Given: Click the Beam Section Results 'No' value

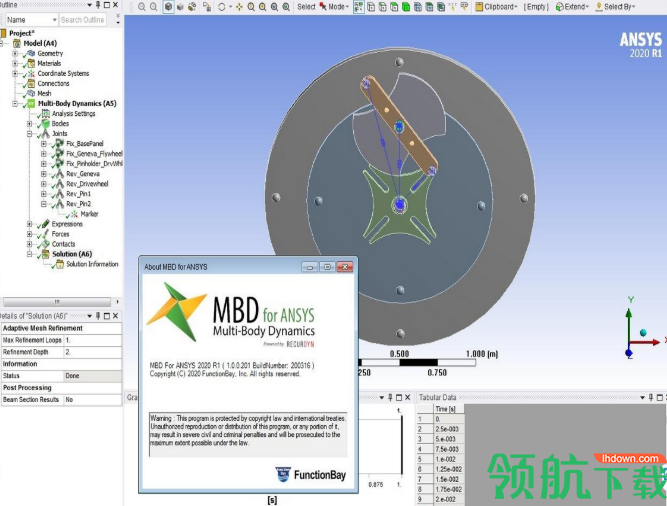Looking at the screenshot, I should 92,400.
